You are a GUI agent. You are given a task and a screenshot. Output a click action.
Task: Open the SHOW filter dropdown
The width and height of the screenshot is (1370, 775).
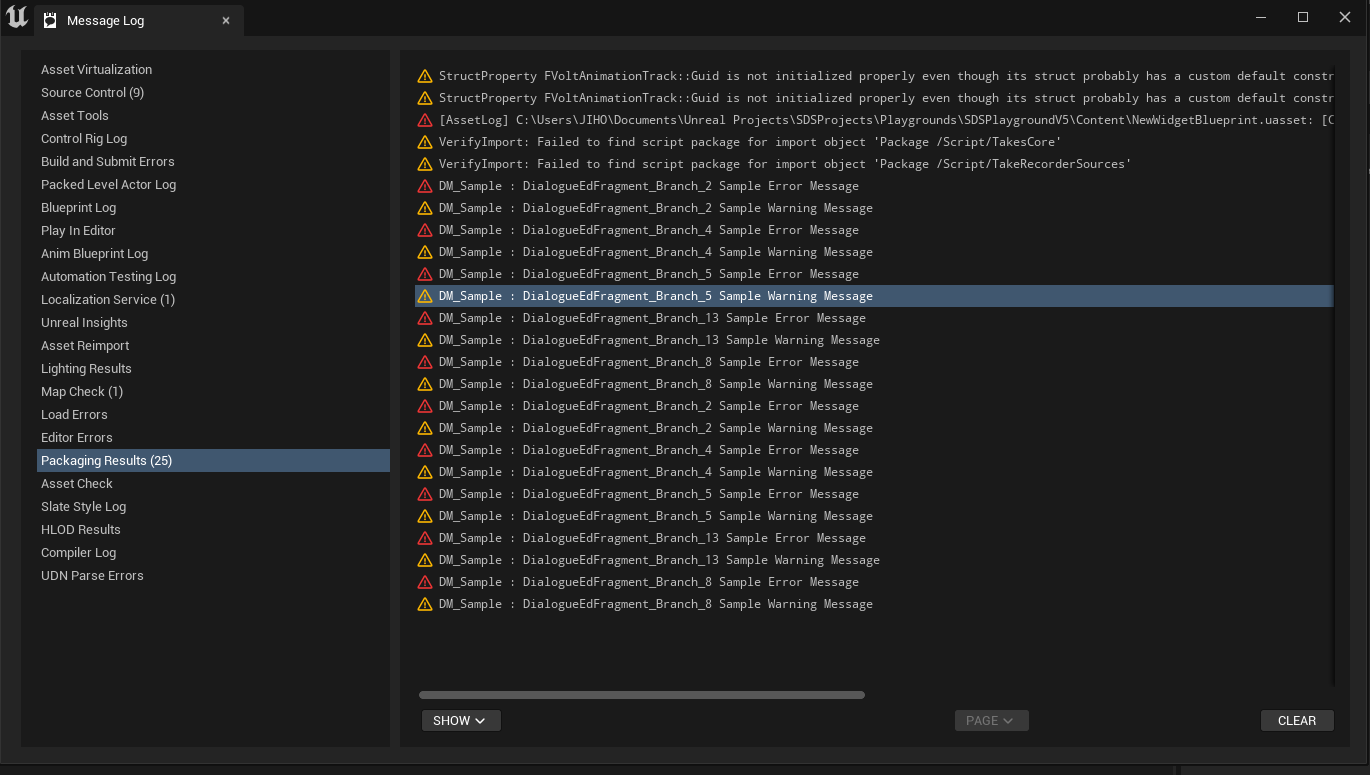(x=460, y=721)
